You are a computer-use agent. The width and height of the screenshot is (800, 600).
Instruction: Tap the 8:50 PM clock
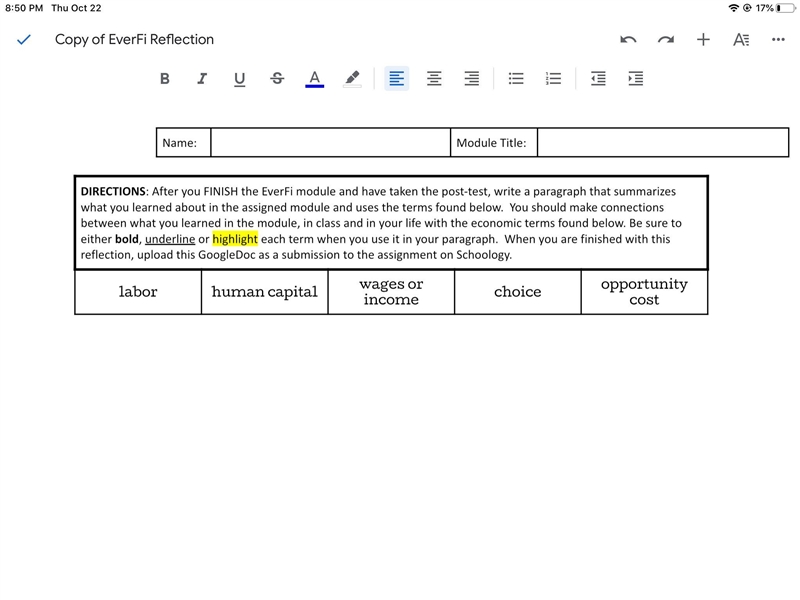point(24,8)
